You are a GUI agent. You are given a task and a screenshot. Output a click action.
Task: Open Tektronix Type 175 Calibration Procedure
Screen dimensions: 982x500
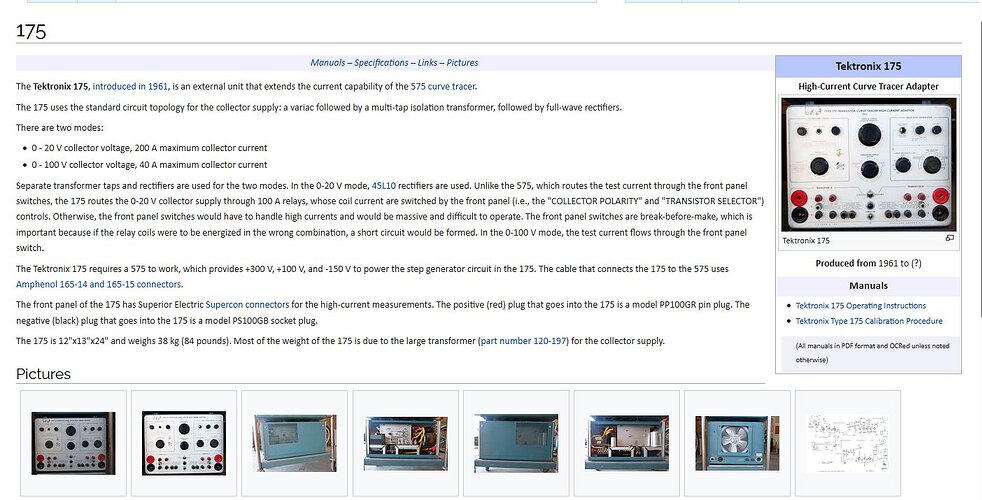[869, 321]
